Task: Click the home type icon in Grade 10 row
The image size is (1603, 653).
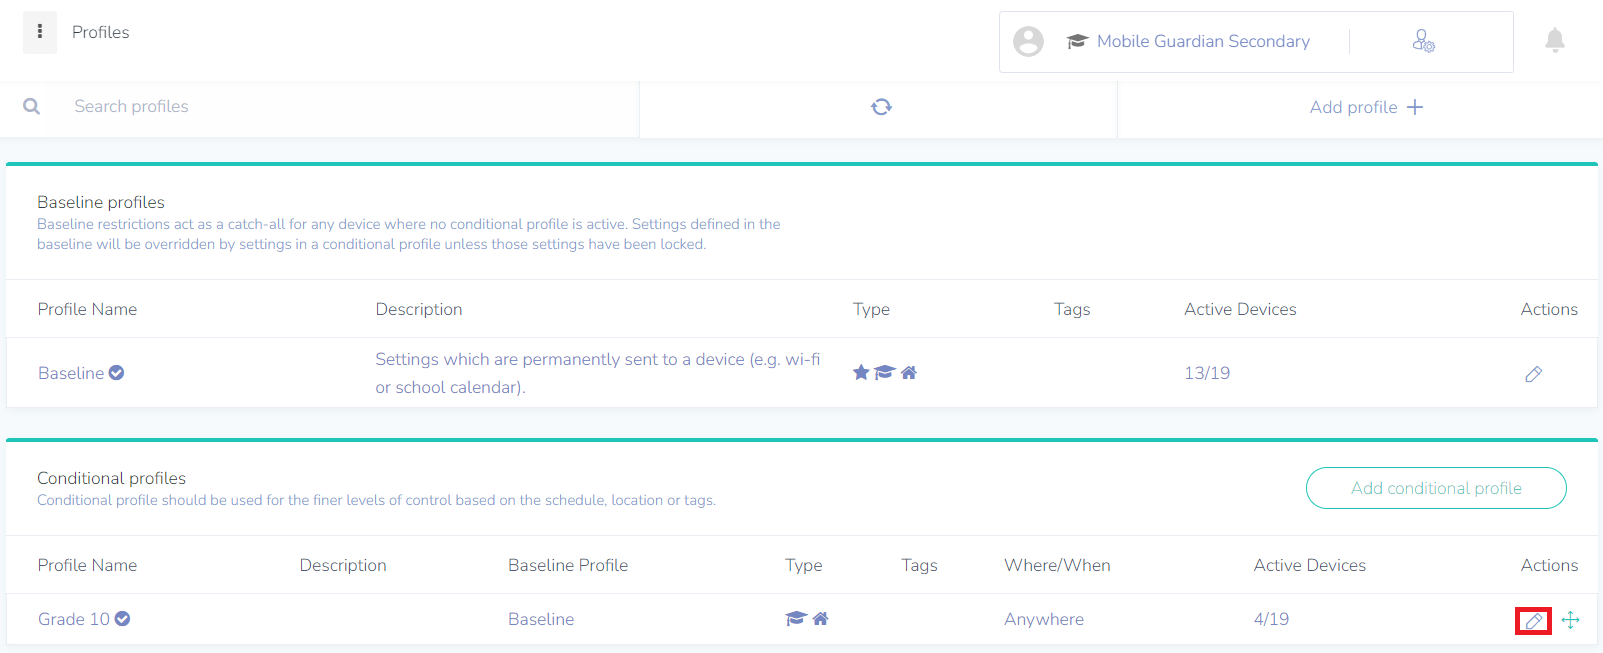Action: click(821, 618)
